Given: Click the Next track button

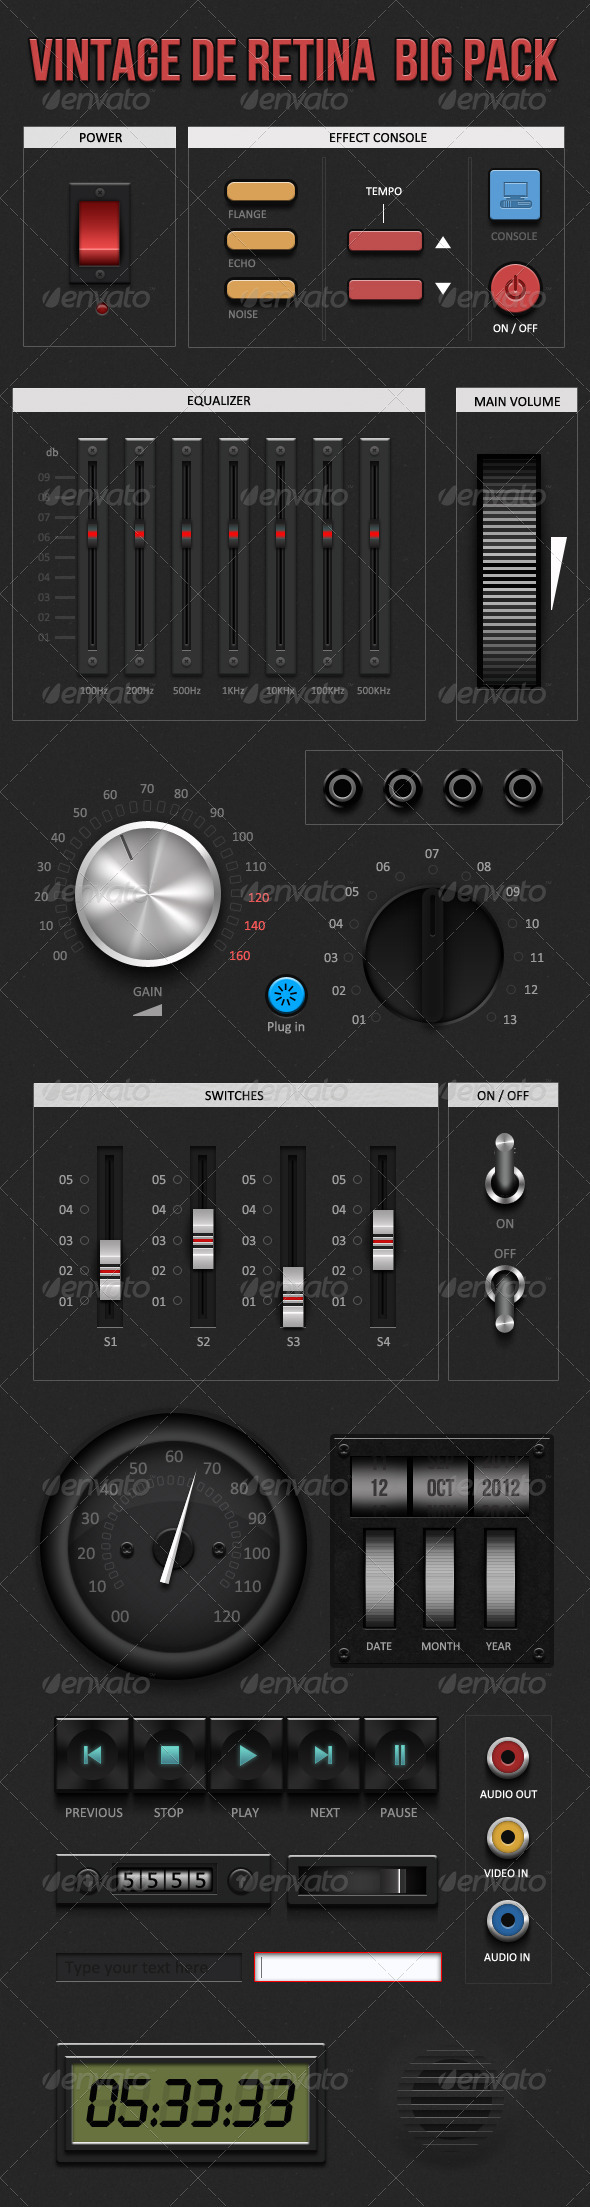Looking at the screenshot, I should pos(323,1755).
